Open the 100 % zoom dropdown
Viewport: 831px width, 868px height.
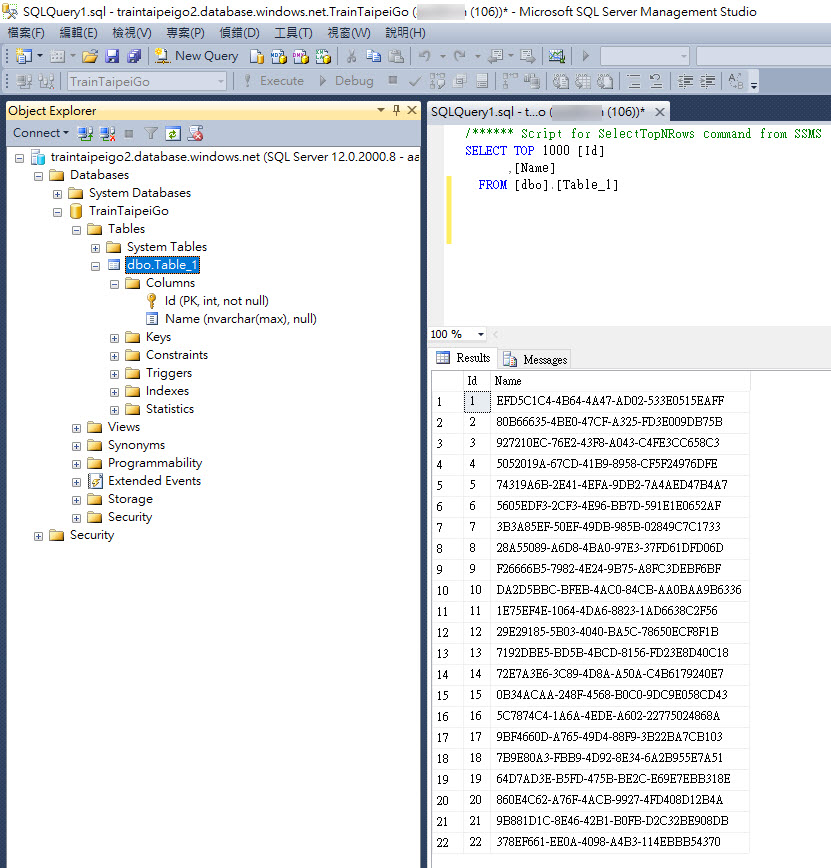click(x=481, y=334)
